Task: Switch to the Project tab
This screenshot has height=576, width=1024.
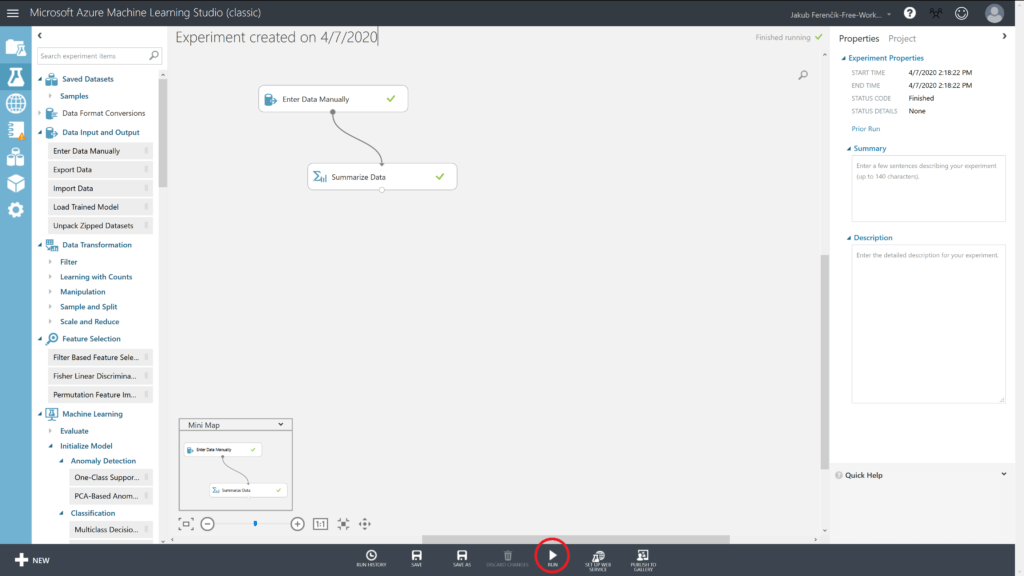Action: (902, 39)
